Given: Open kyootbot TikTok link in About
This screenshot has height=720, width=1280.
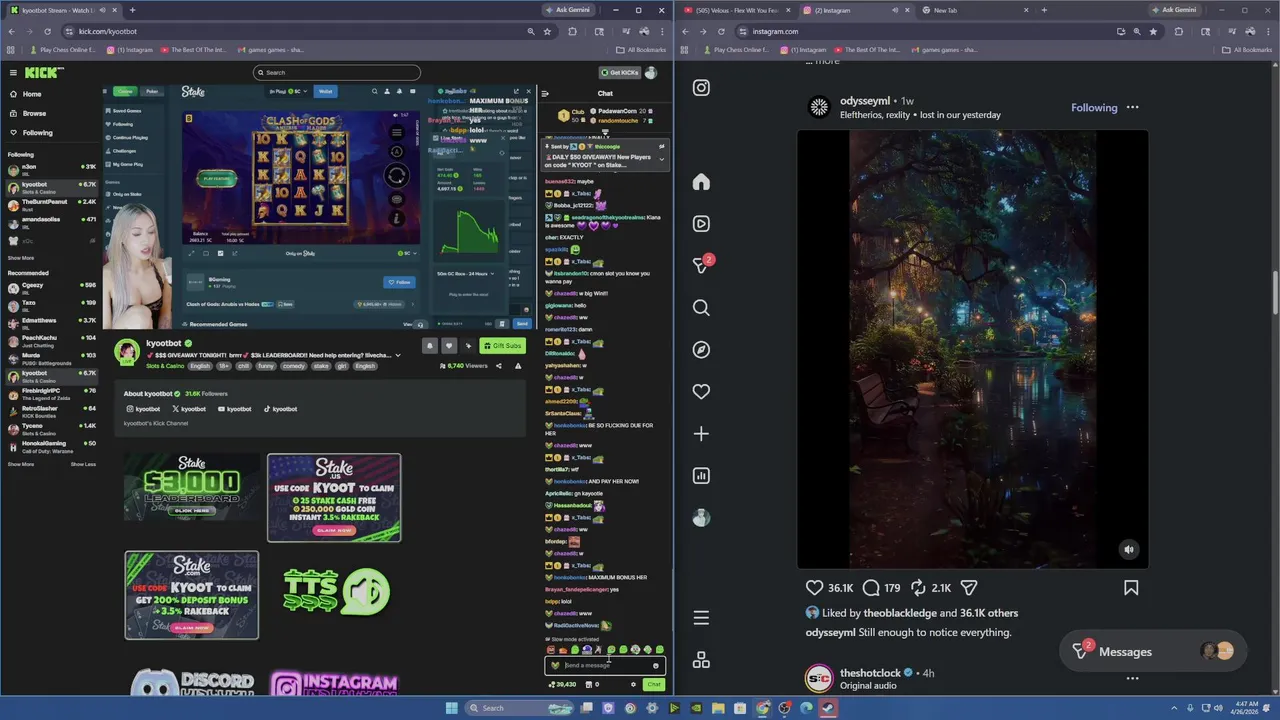Looking at the screenshot, I should (x=280, y=409).
